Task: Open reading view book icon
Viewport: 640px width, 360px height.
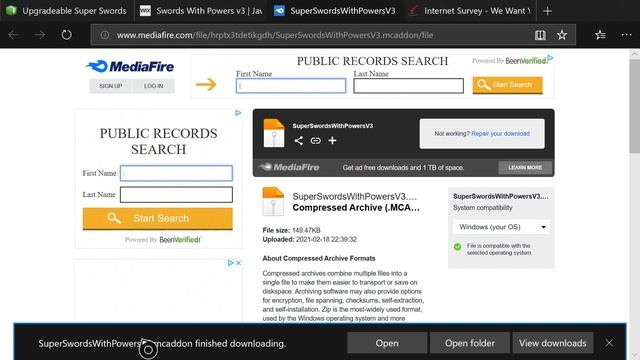Action: [540, 35]
